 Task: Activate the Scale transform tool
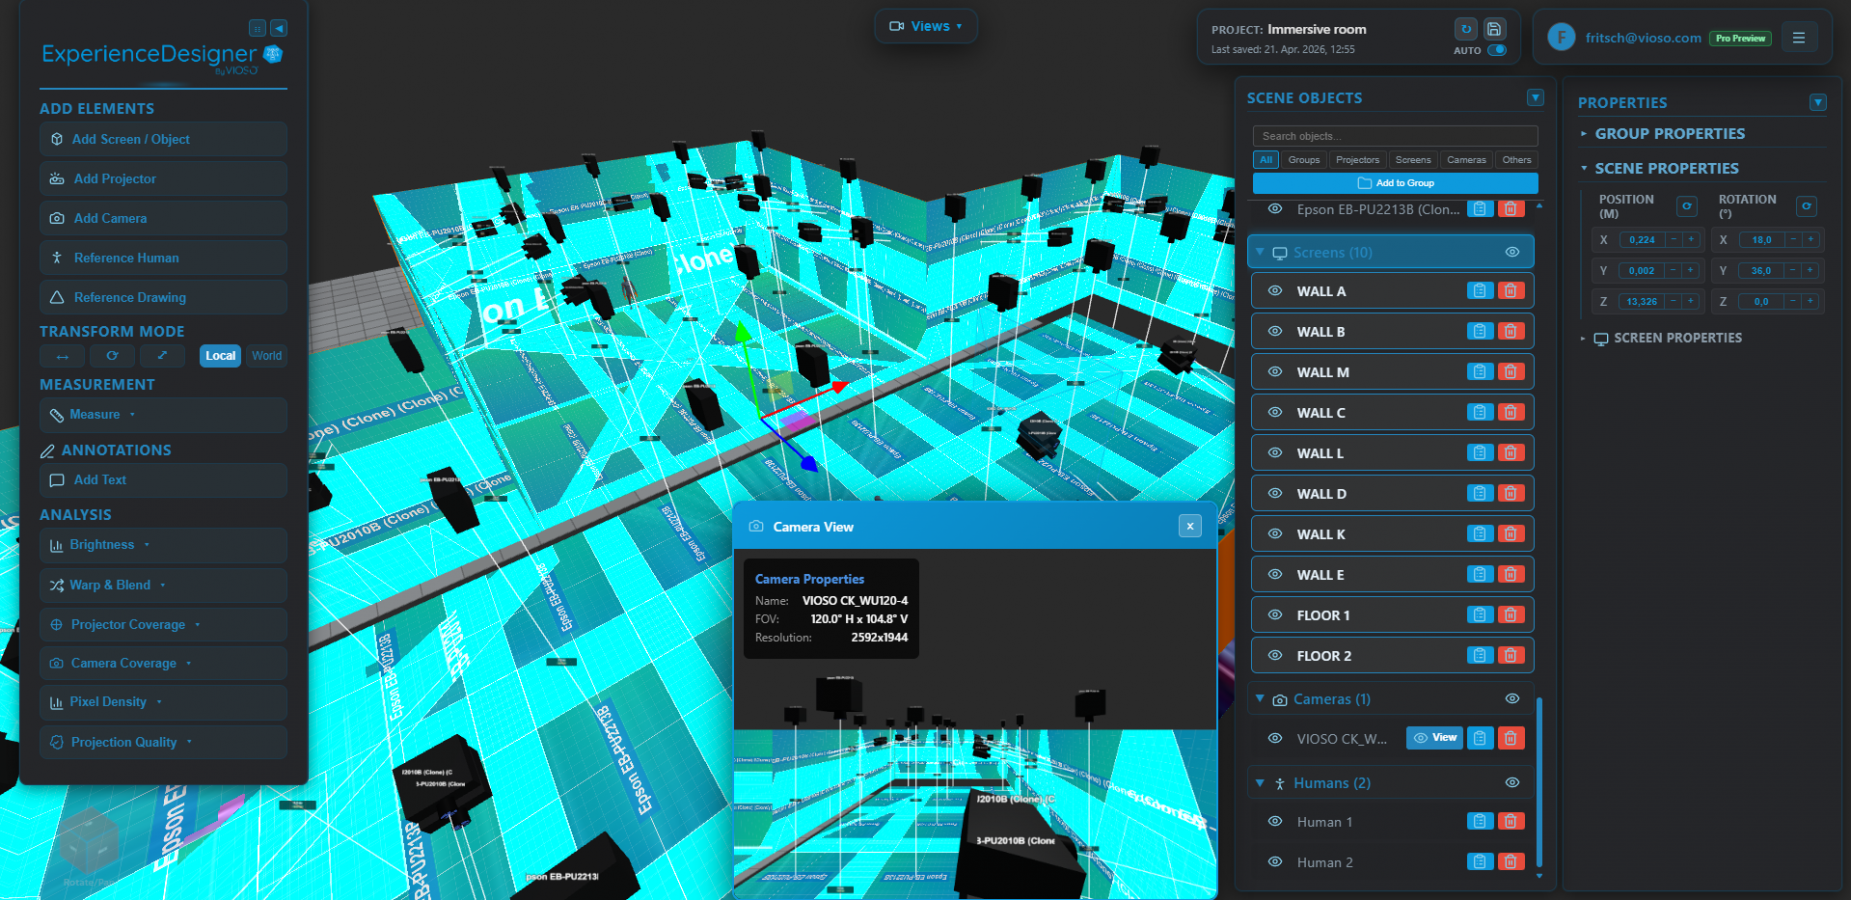click(x=163, y=356)
